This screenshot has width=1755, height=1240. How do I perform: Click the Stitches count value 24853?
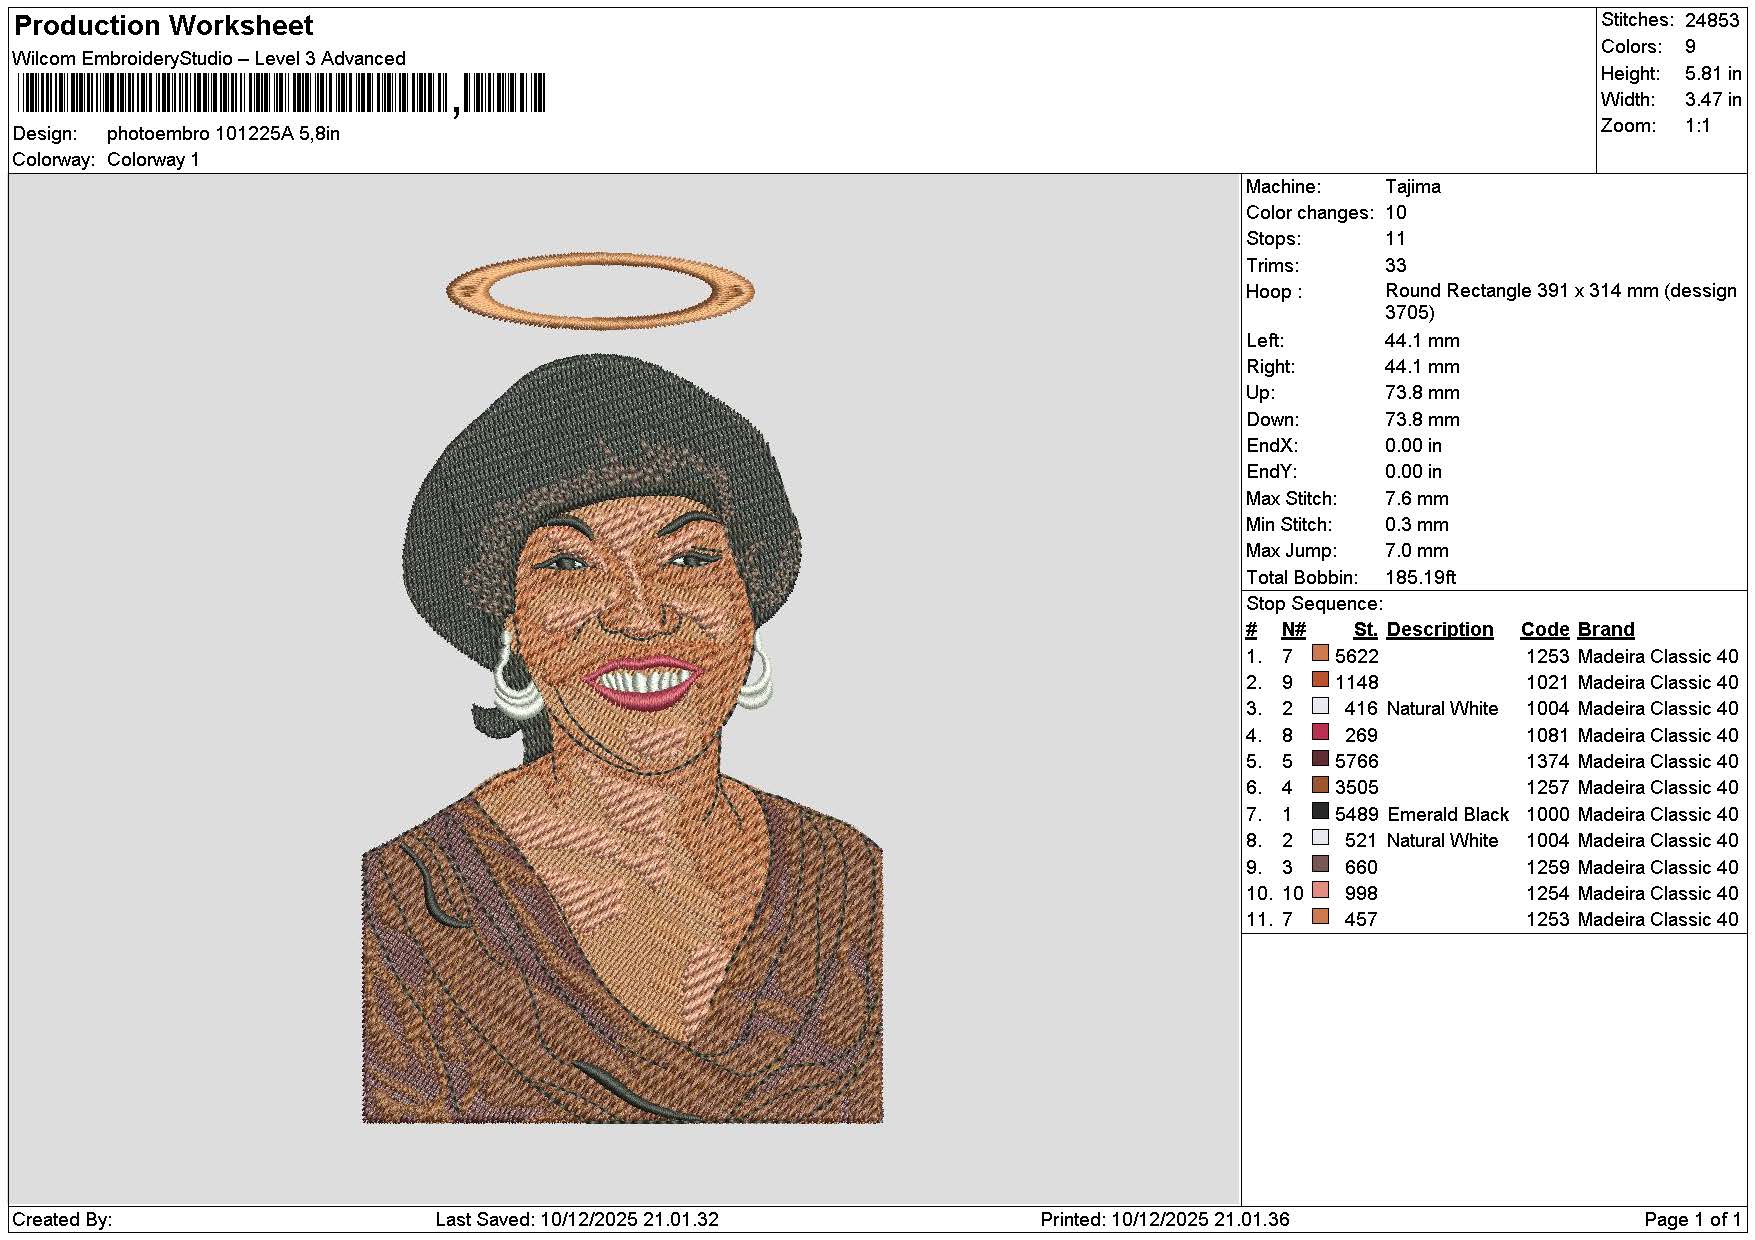pos(1712,20)
